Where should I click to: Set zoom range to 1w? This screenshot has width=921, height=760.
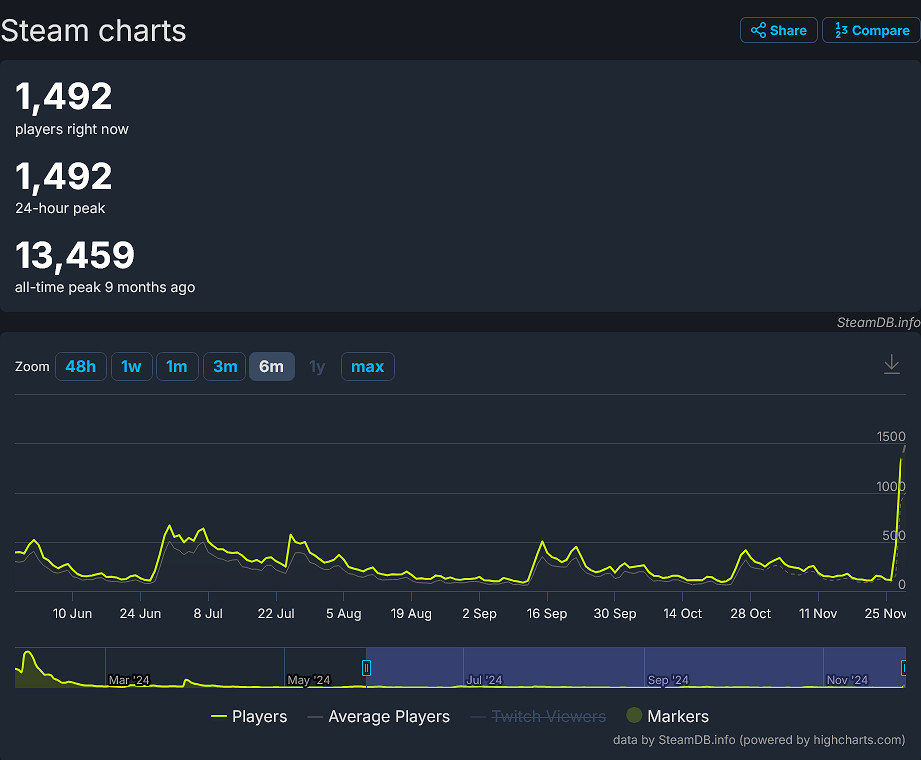pyautogui.click(x=131, y=367)
